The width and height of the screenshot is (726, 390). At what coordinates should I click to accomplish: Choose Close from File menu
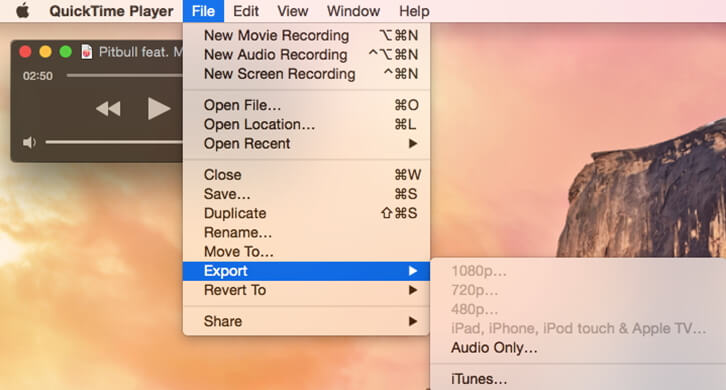coord(307,175)
